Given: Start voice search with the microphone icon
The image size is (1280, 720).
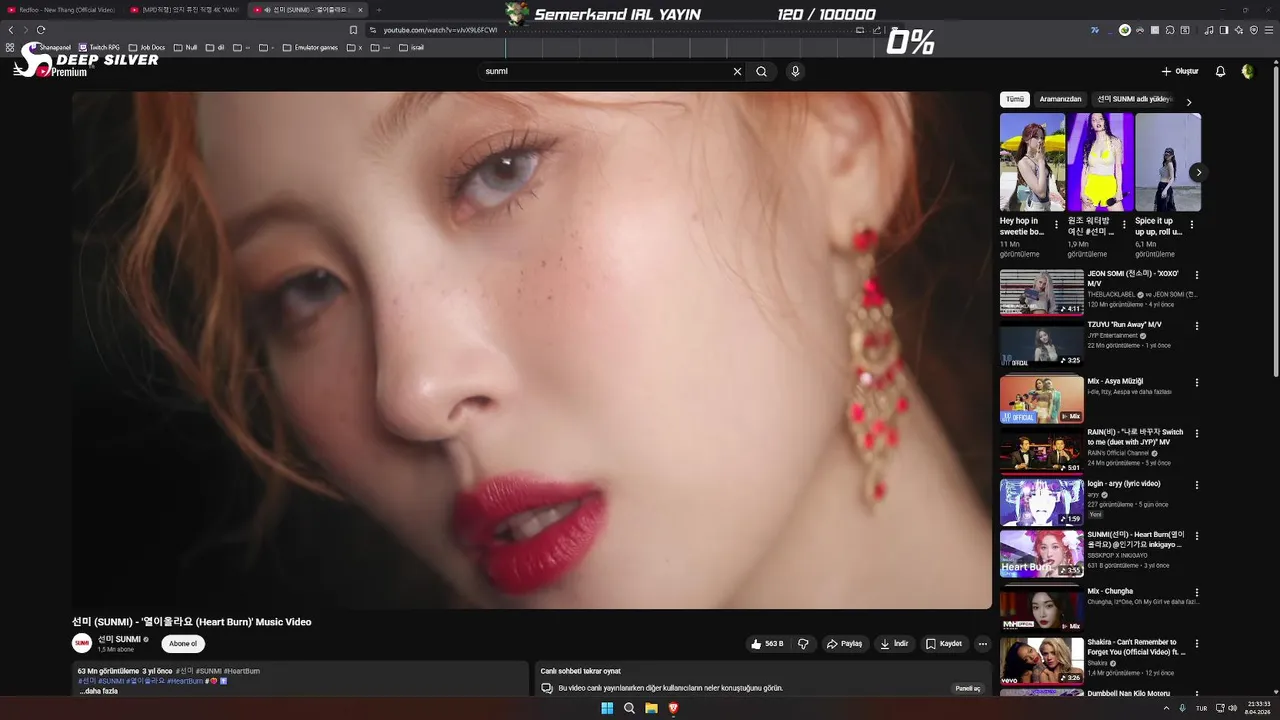Looking at the screenshot, I should [795, 71].
